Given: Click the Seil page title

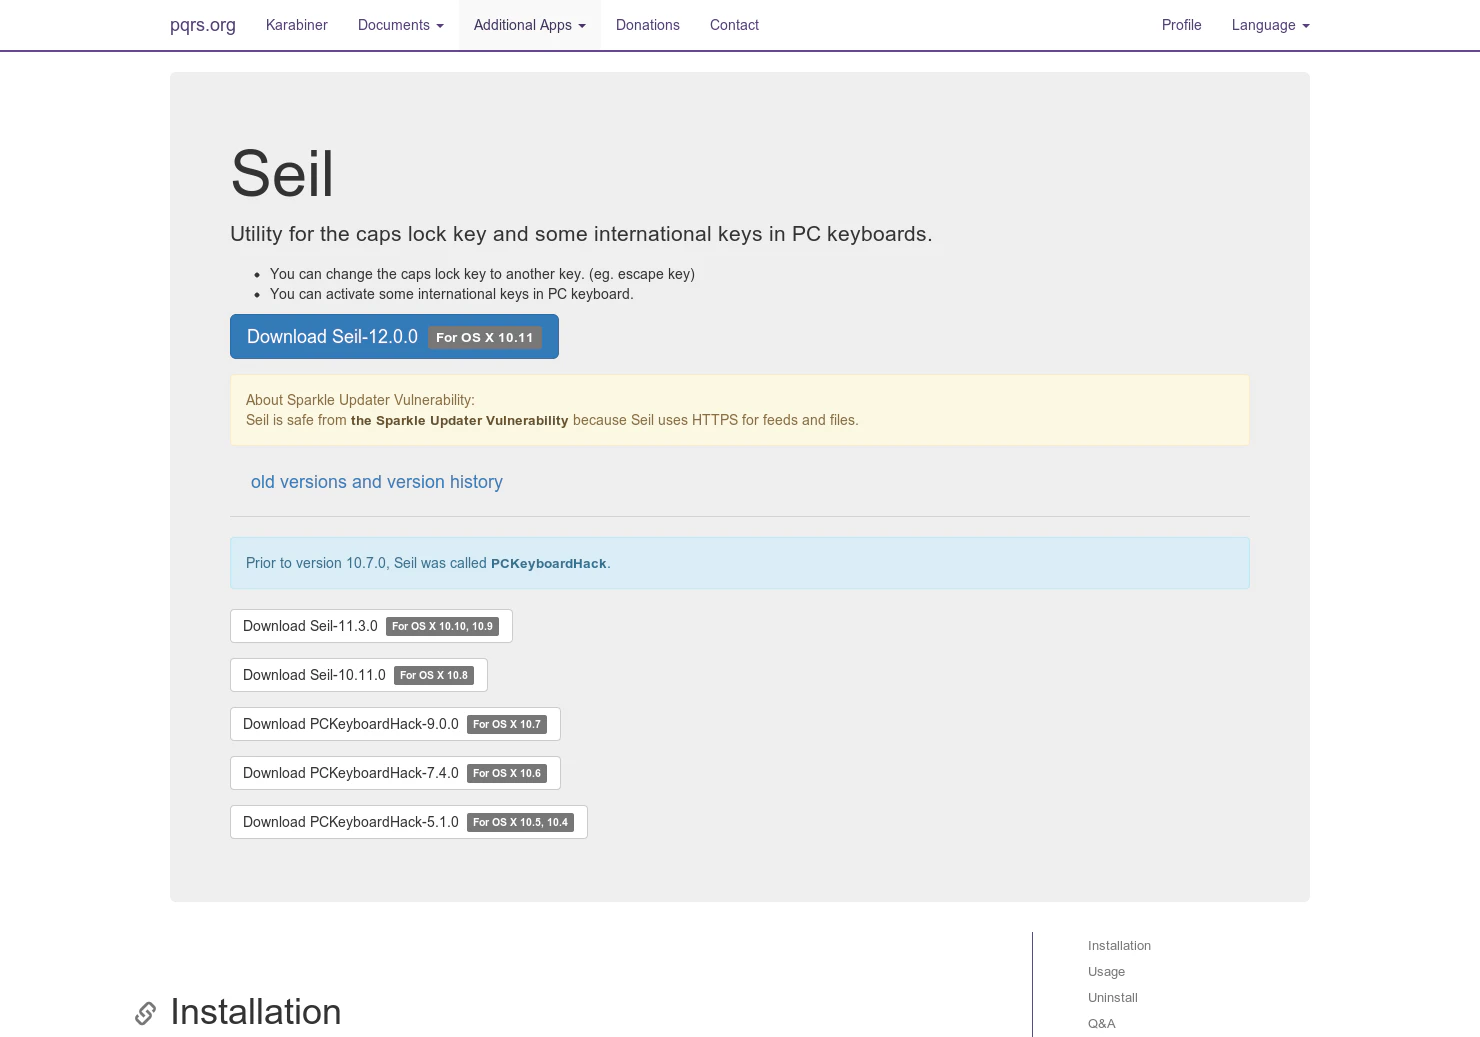Looking at the screenshot, I should pyautogui.click(x=282, y=173).
